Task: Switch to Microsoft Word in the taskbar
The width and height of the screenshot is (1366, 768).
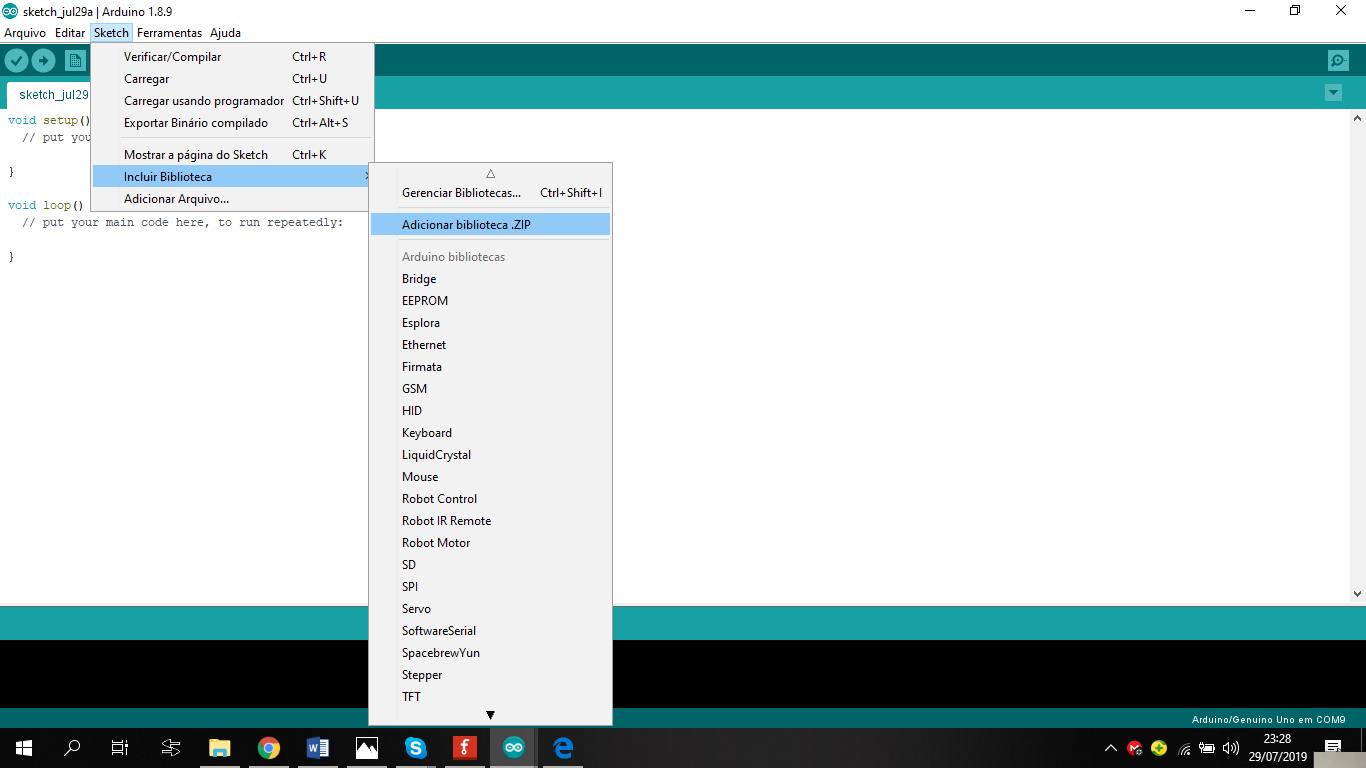Action: point(317,747)
